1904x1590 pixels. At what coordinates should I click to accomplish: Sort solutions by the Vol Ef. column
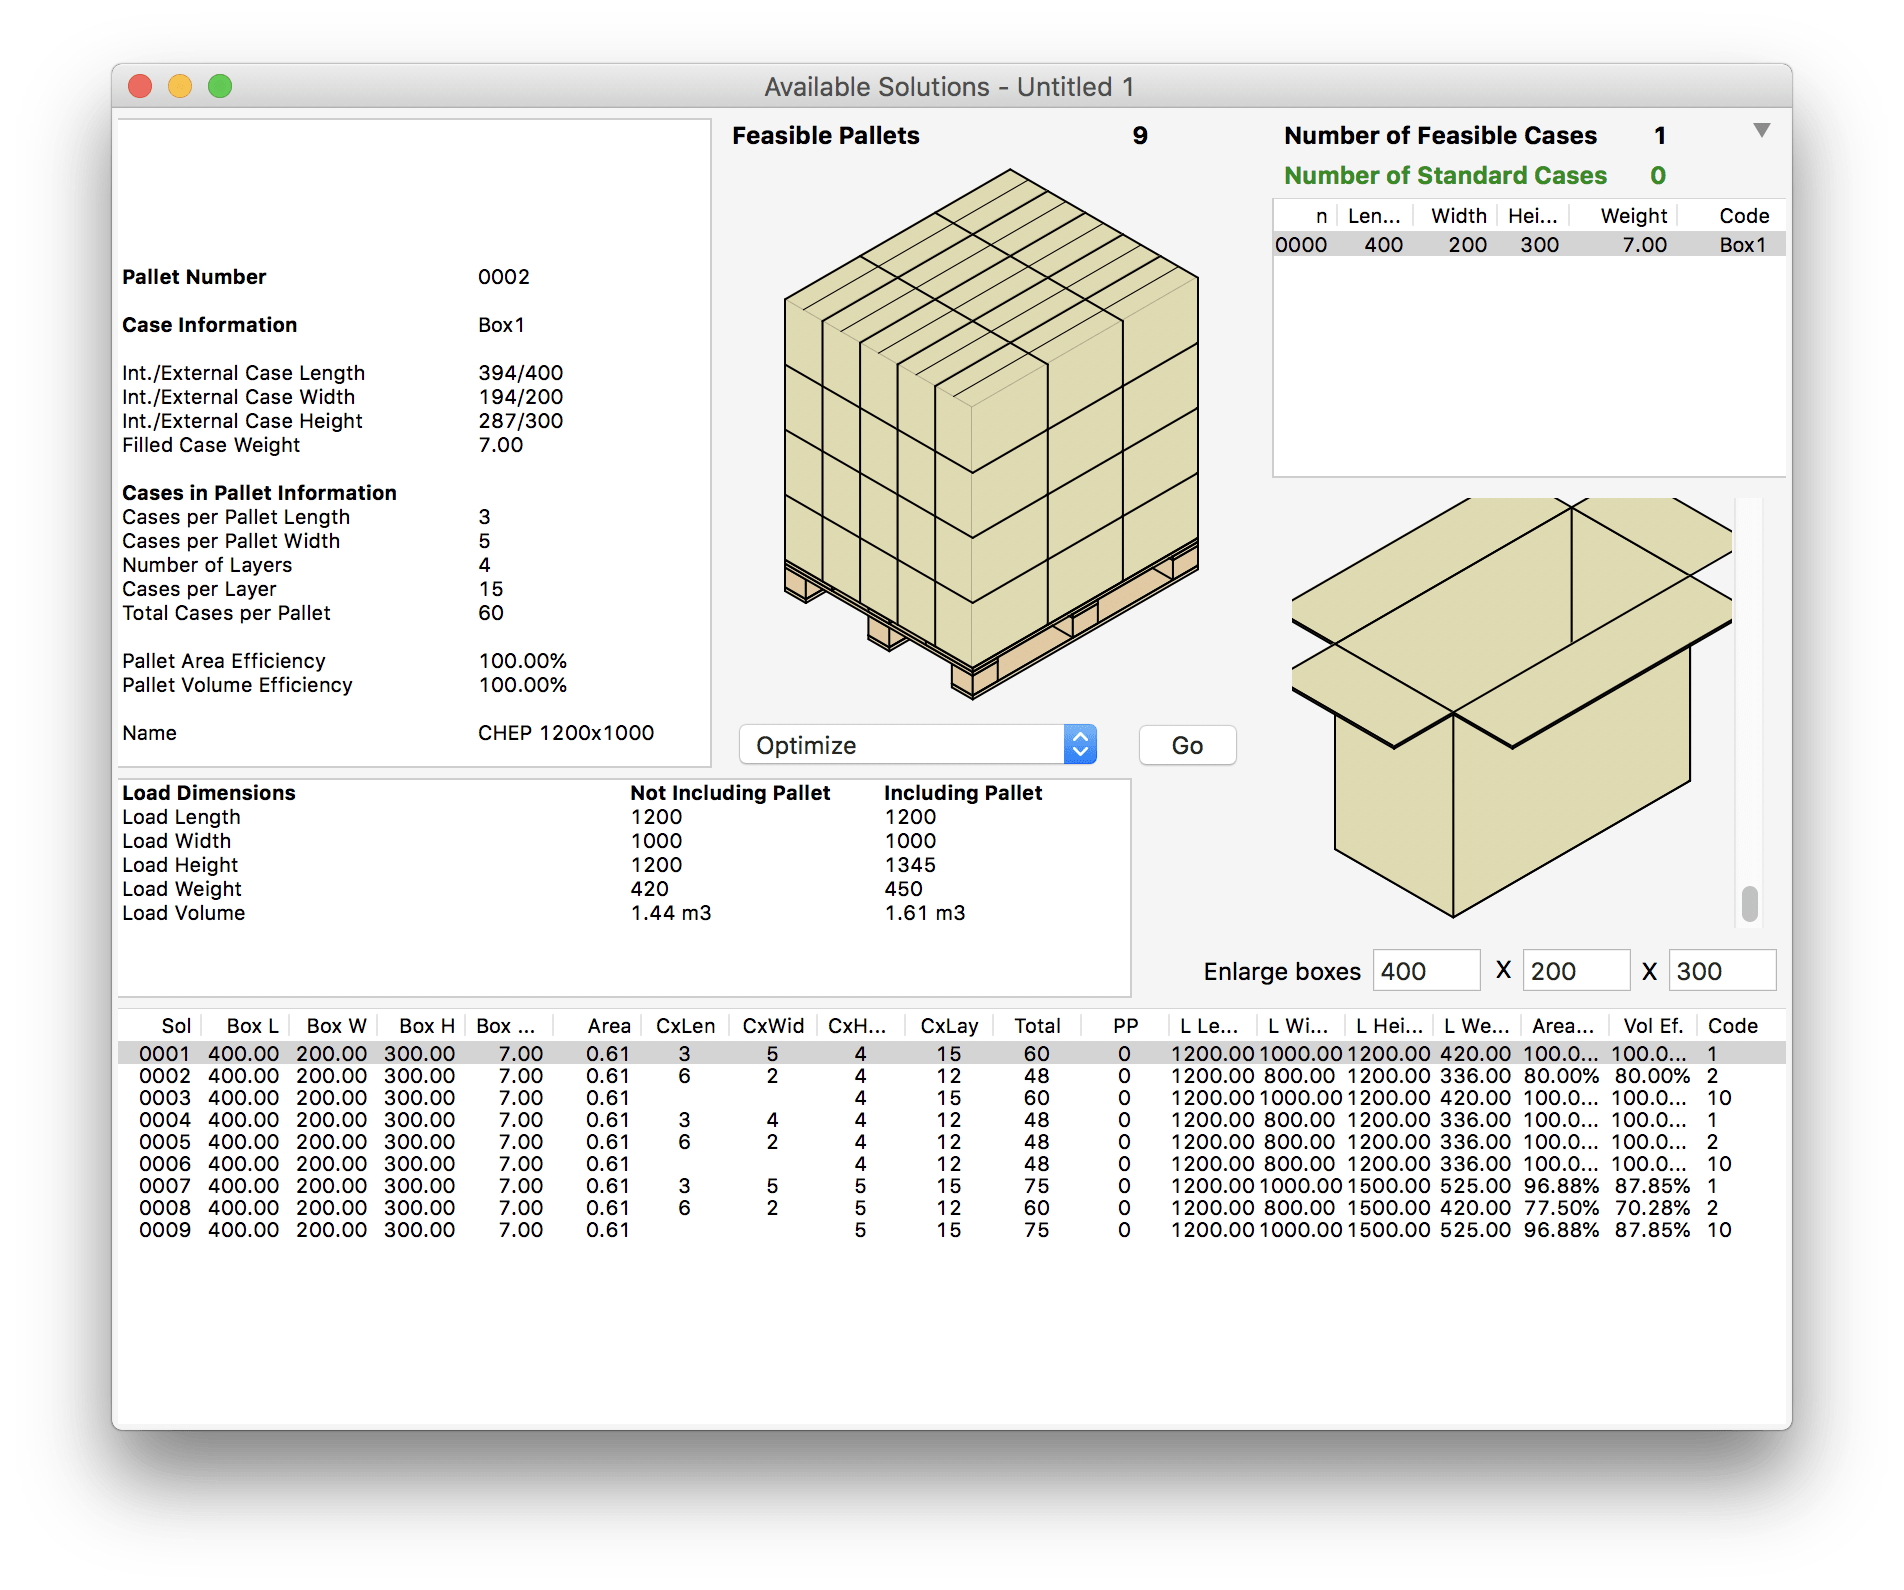pos(1655,1025)
